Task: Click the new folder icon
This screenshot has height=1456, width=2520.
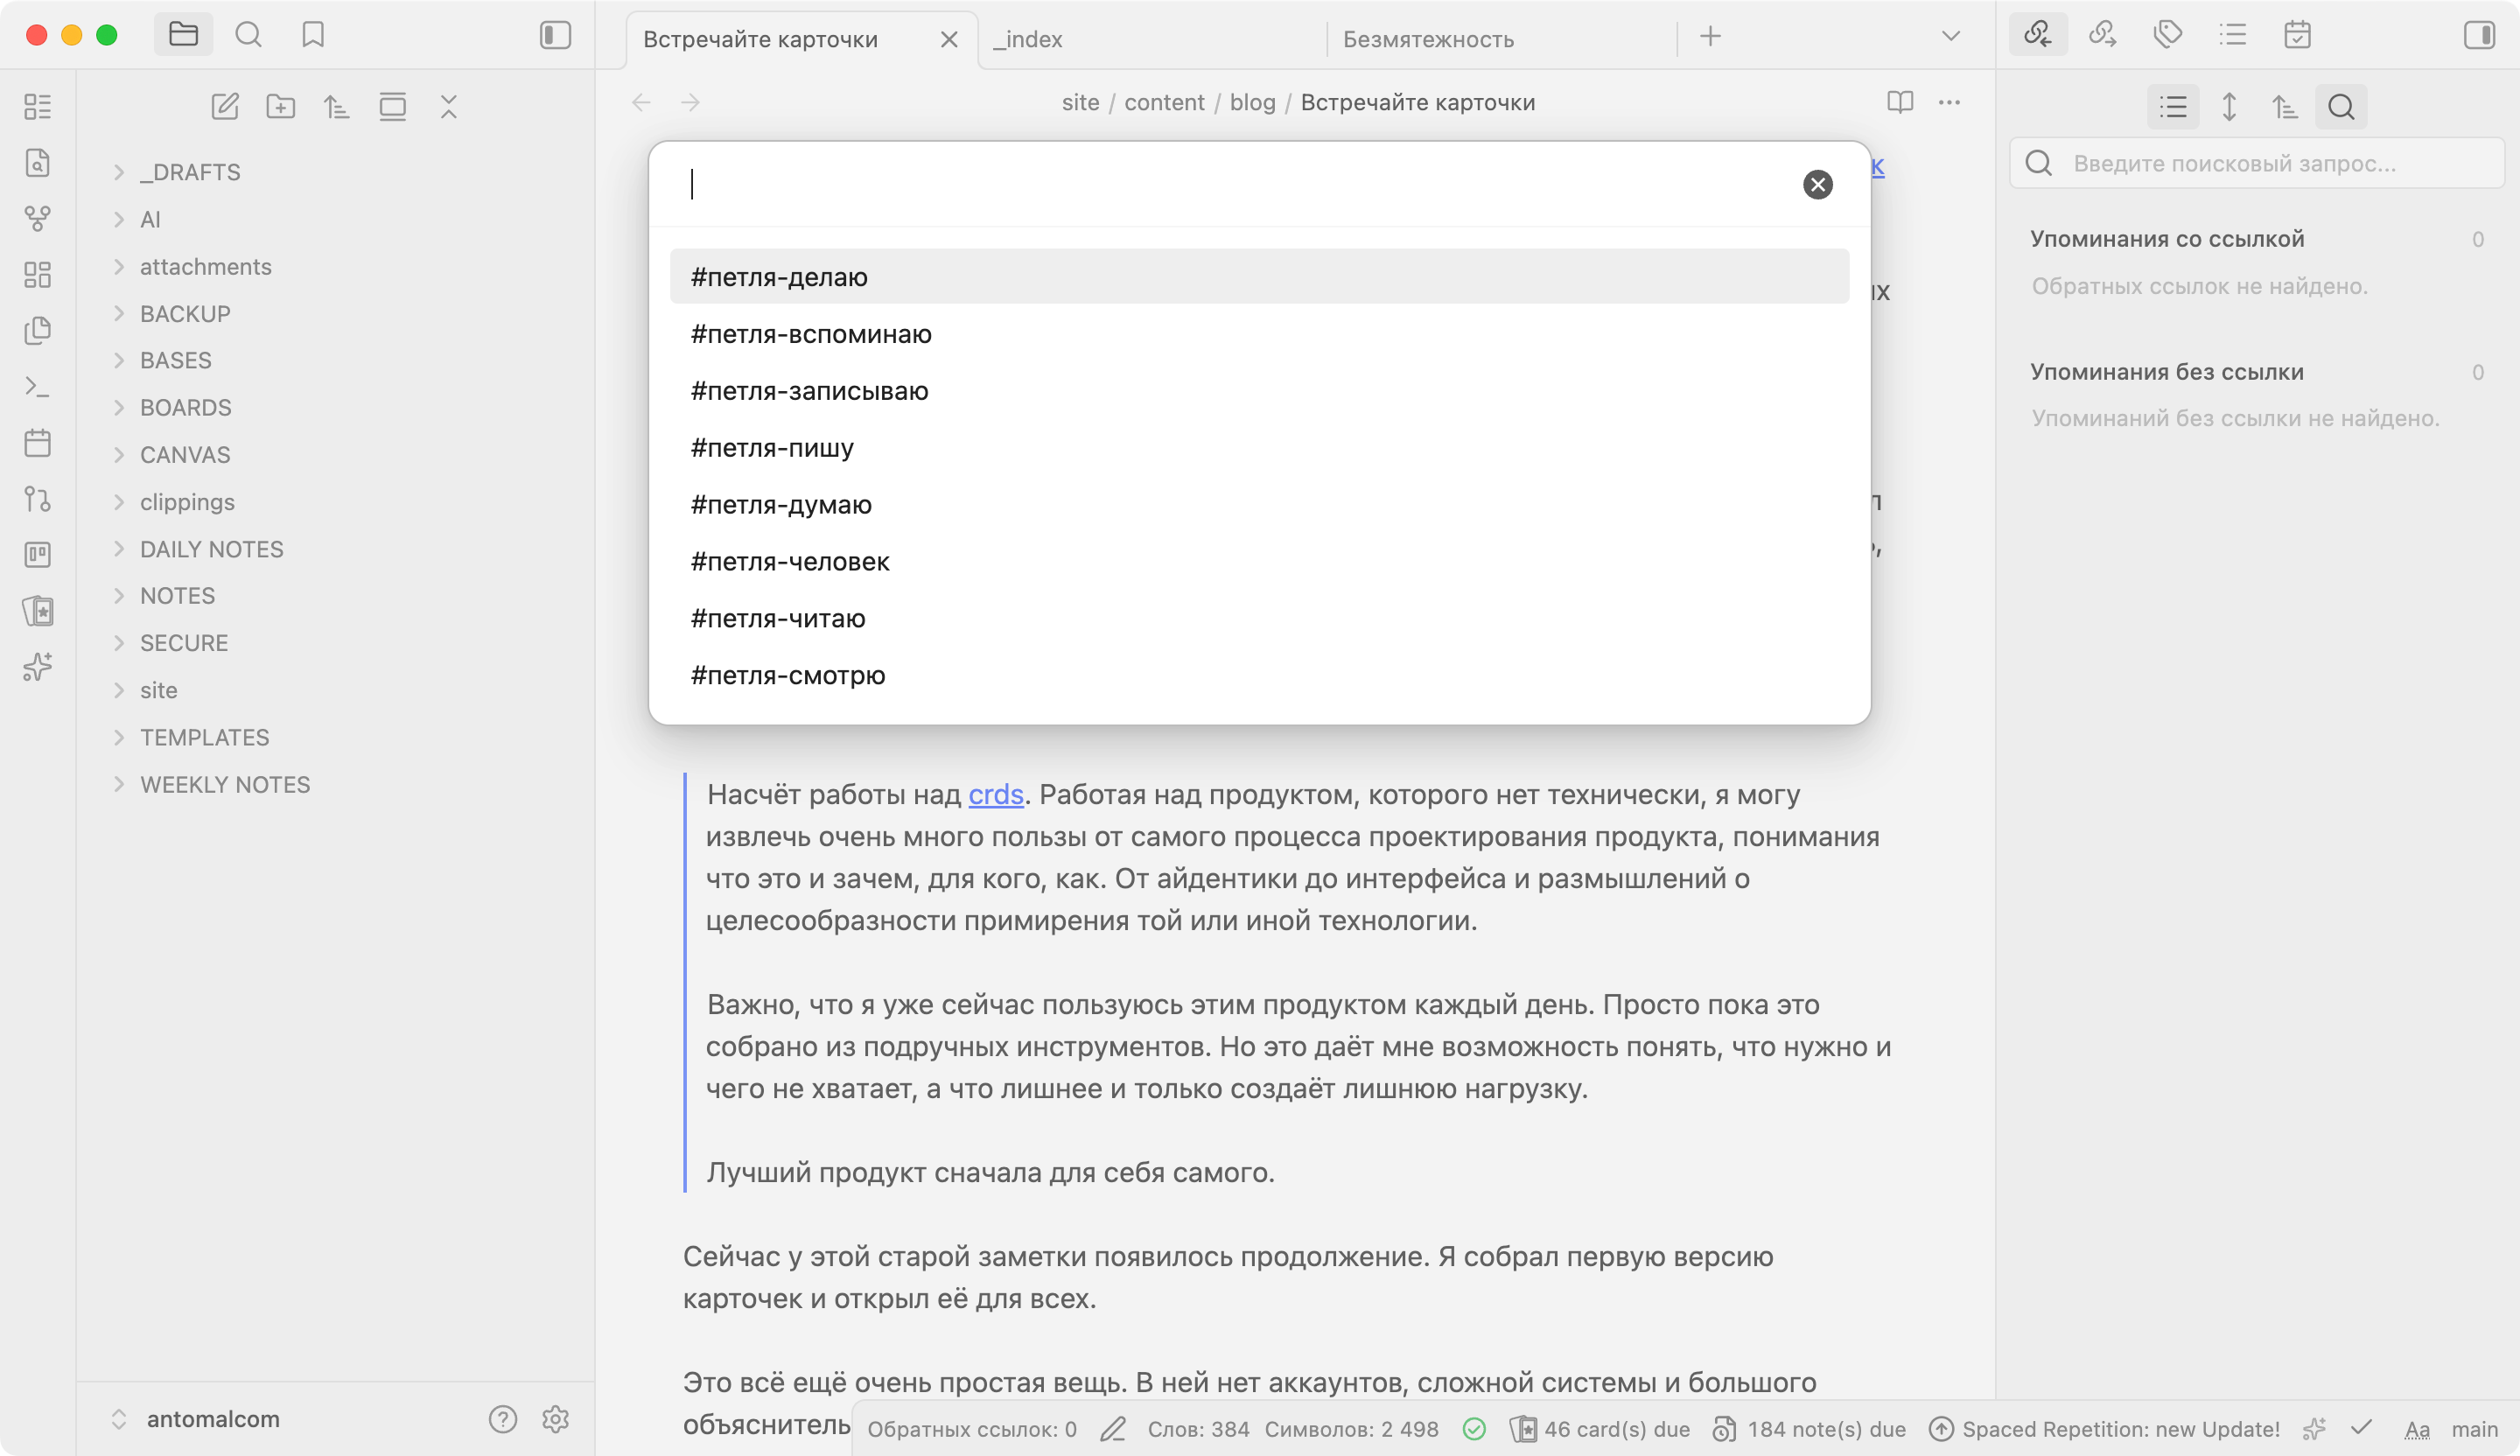Action: click(281, 106)
